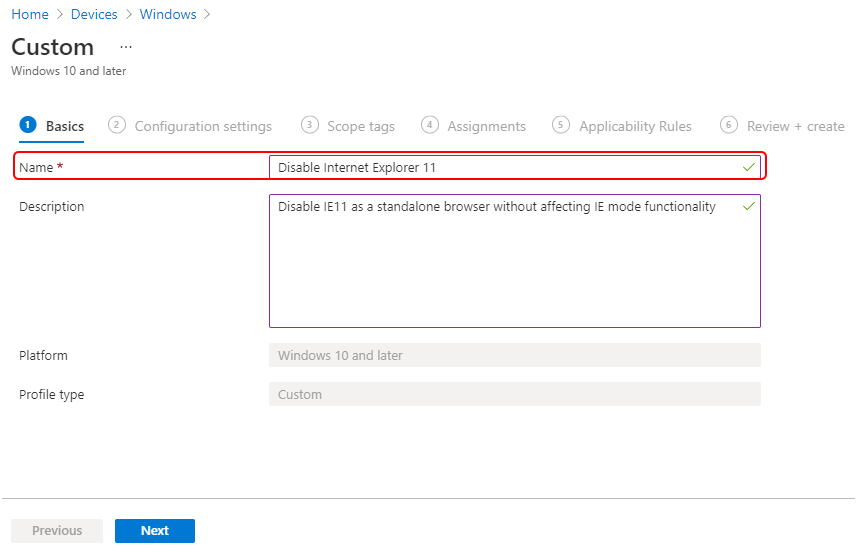Viewport: 857px width, 551px height.
Task: Click the green checkmark in Name field
Action: [749, 167]
